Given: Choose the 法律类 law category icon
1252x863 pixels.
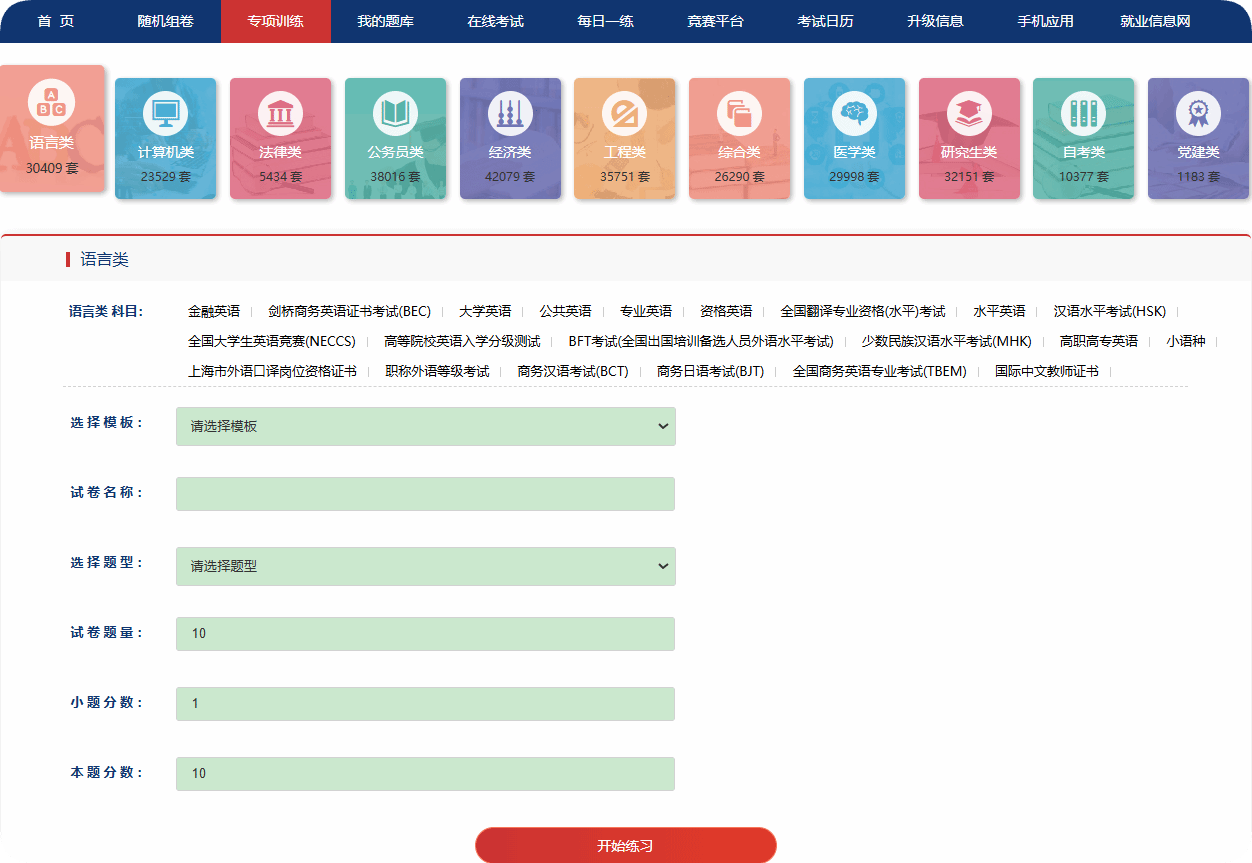Looking at the screenshot, I should click(280, 113).
